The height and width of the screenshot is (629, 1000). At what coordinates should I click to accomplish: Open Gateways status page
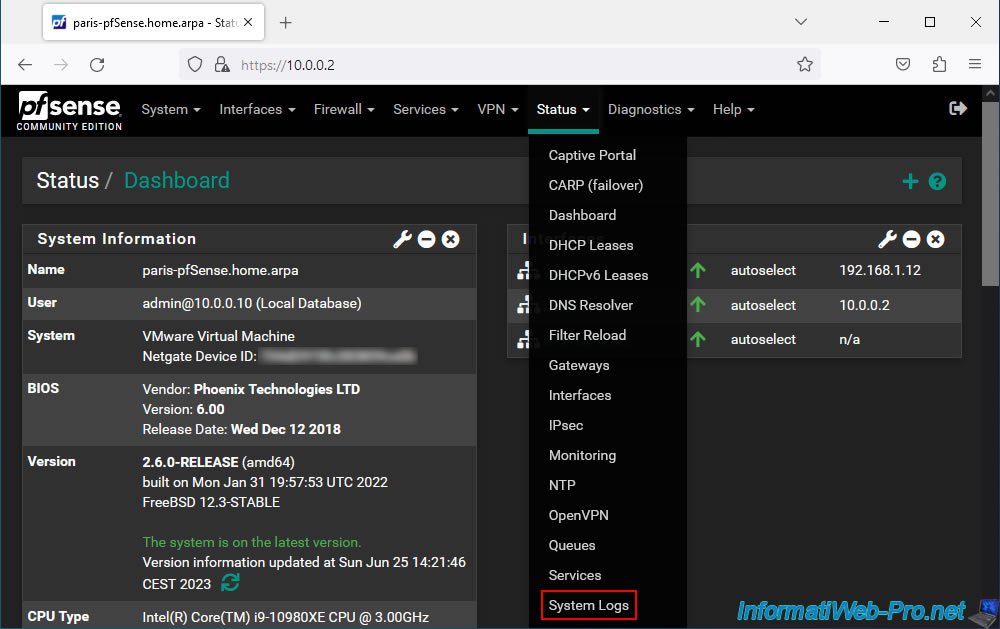coord(579,366)
